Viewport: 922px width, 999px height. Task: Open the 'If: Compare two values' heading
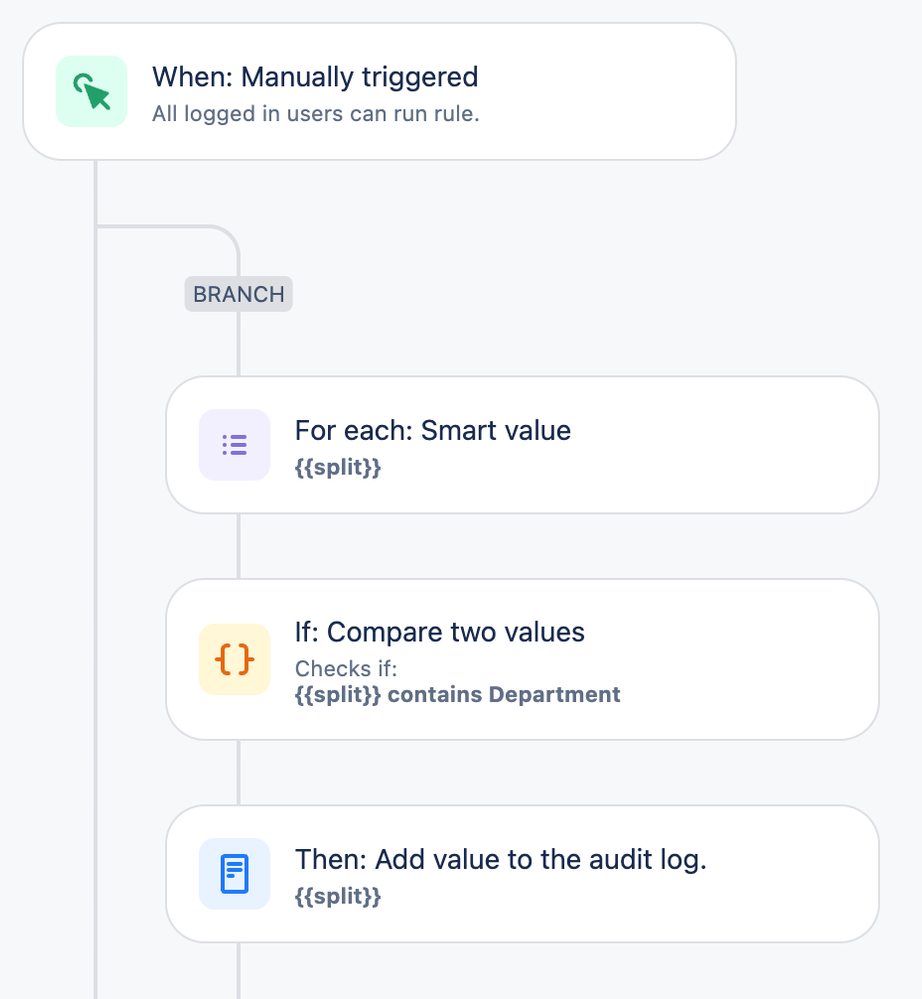(440, 632)
